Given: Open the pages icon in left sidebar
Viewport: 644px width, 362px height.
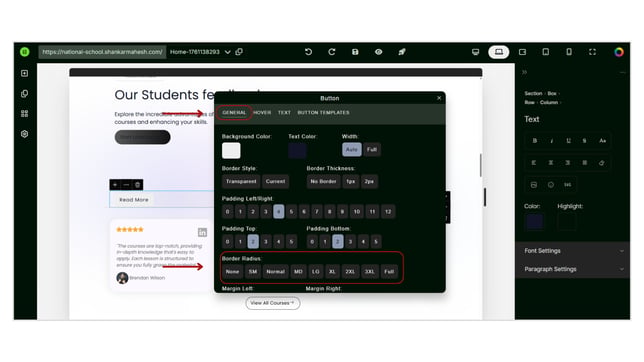Looking at the screenshot, I should pos(25,94).
